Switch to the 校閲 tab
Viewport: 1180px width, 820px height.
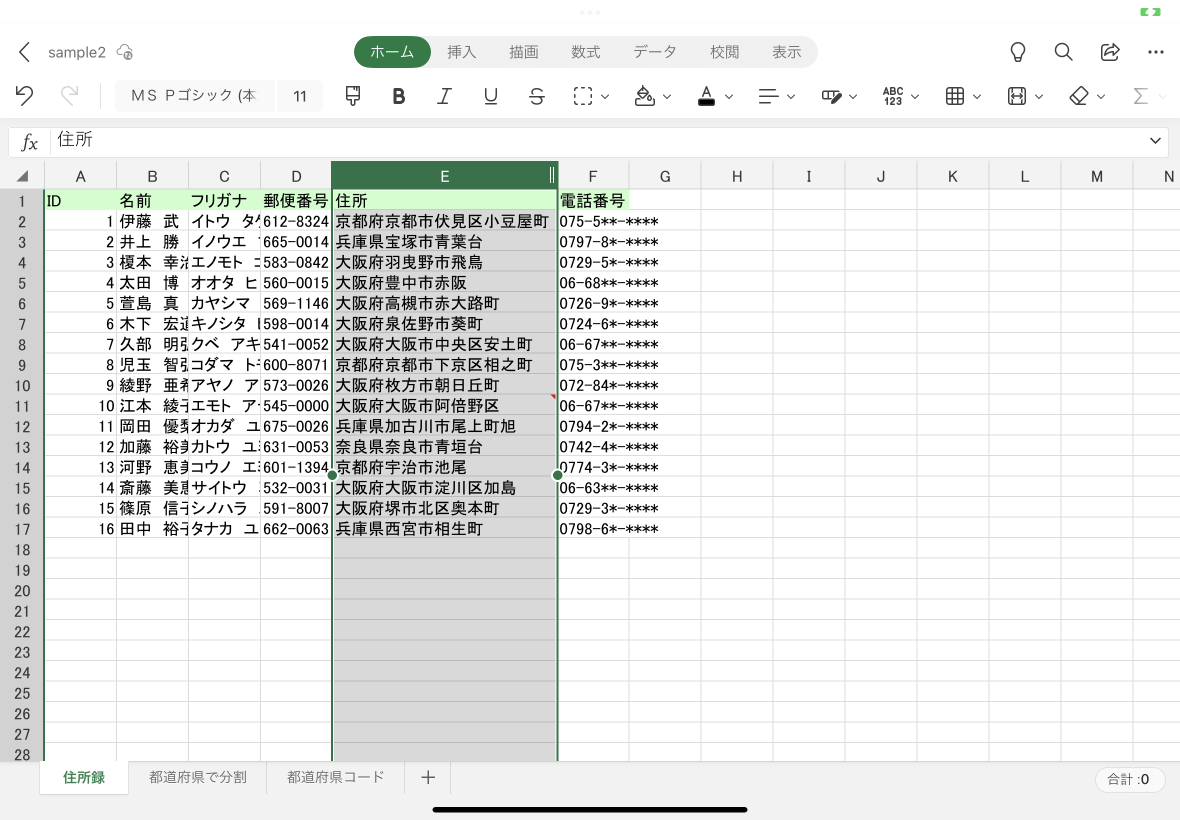[725, 52]
